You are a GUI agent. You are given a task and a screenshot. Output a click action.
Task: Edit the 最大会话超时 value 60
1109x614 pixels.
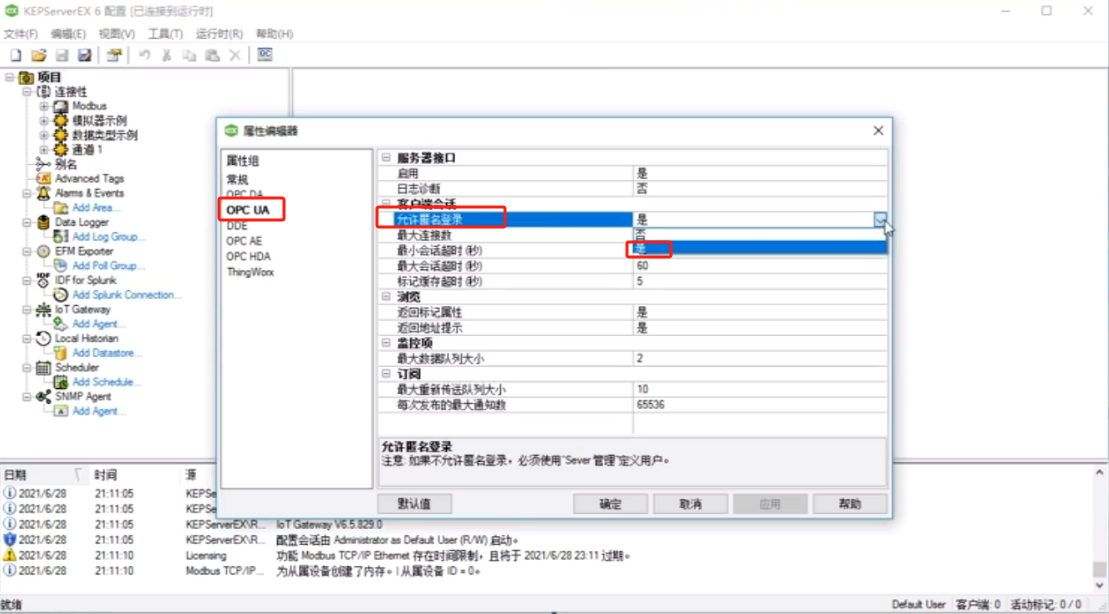(760, 266)
